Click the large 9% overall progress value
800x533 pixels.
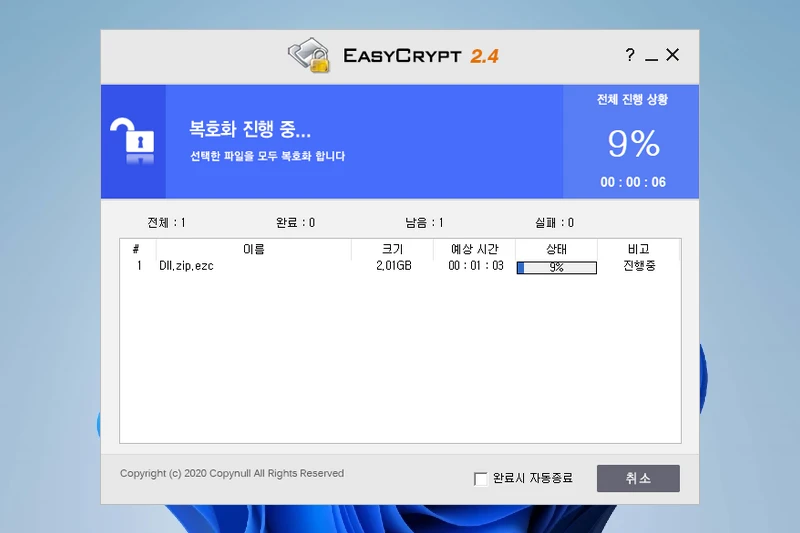pyautogui.click(x=634, y=144)
